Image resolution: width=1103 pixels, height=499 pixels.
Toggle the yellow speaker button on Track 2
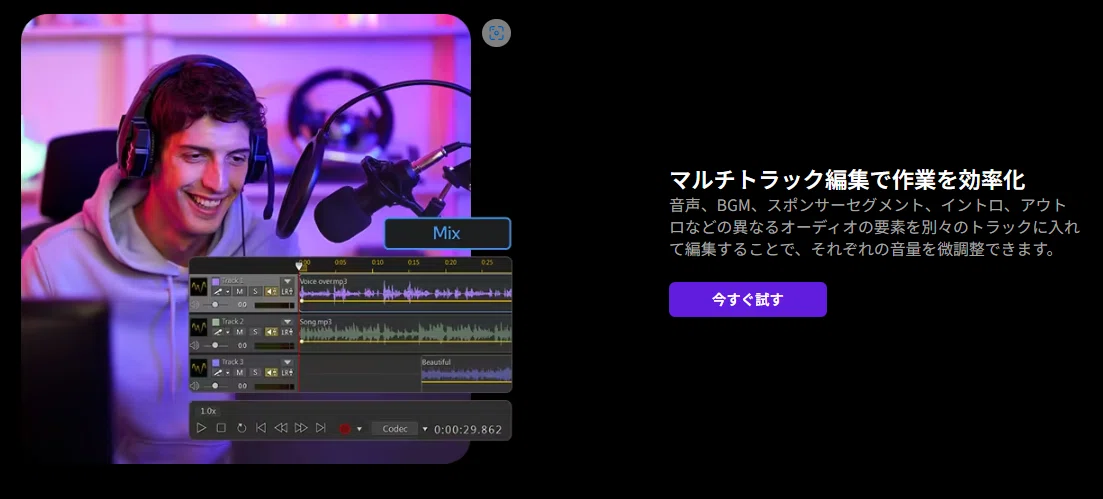point(272,331)
